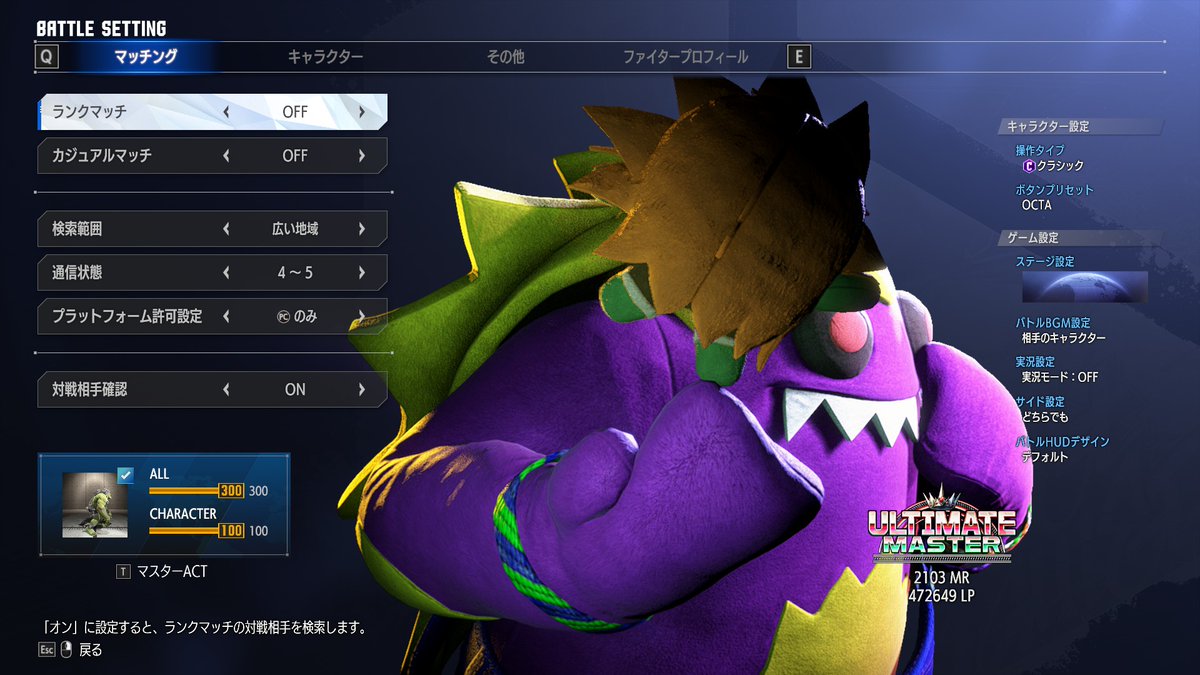The height and width of the screenshot is (675, 1200).
Task: Click the BATTLE SETTING title
Action: click(101, 29)
